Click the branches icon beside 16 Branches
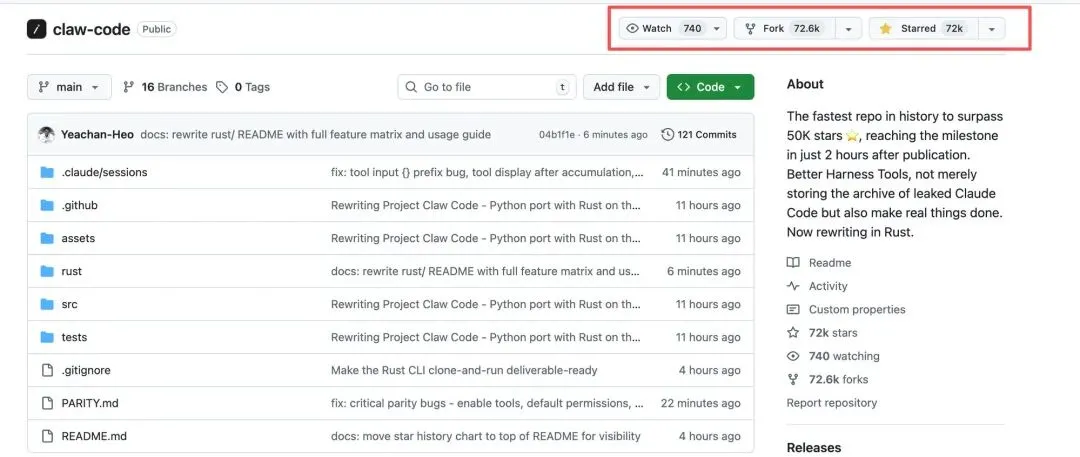 (129, 87)
